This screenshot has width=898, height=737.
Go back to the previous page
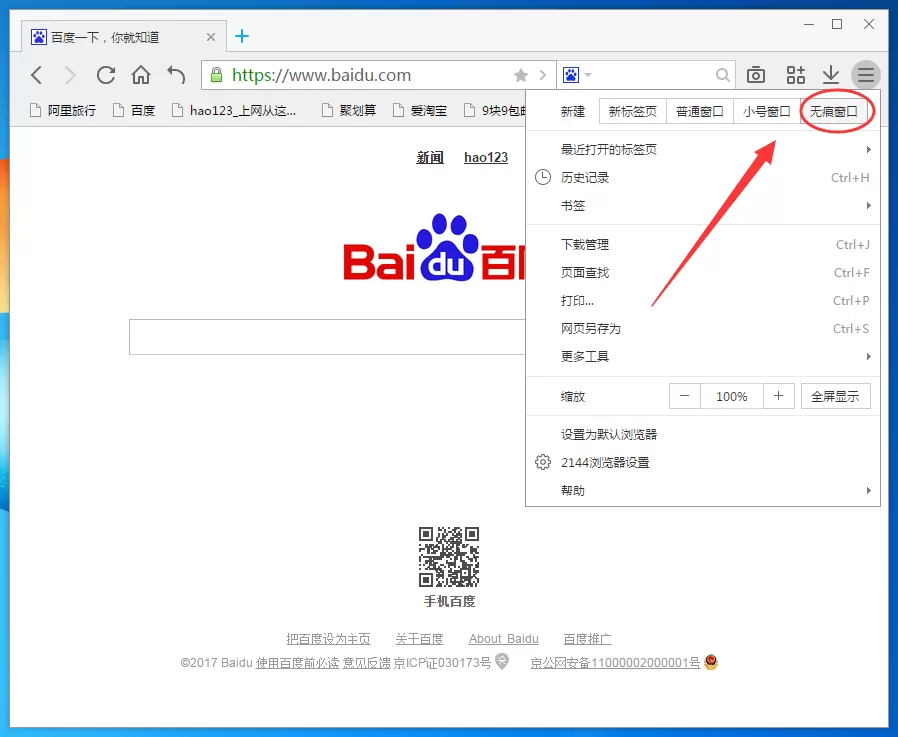coord(37,75)
